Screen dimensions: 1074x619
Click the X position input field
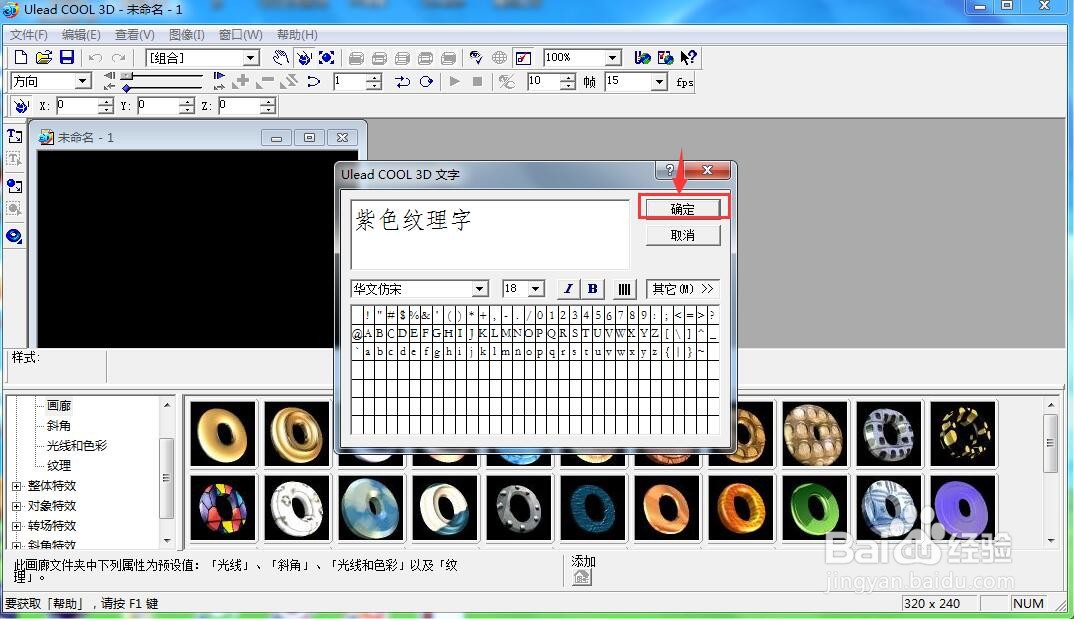(x=77, y=105)
